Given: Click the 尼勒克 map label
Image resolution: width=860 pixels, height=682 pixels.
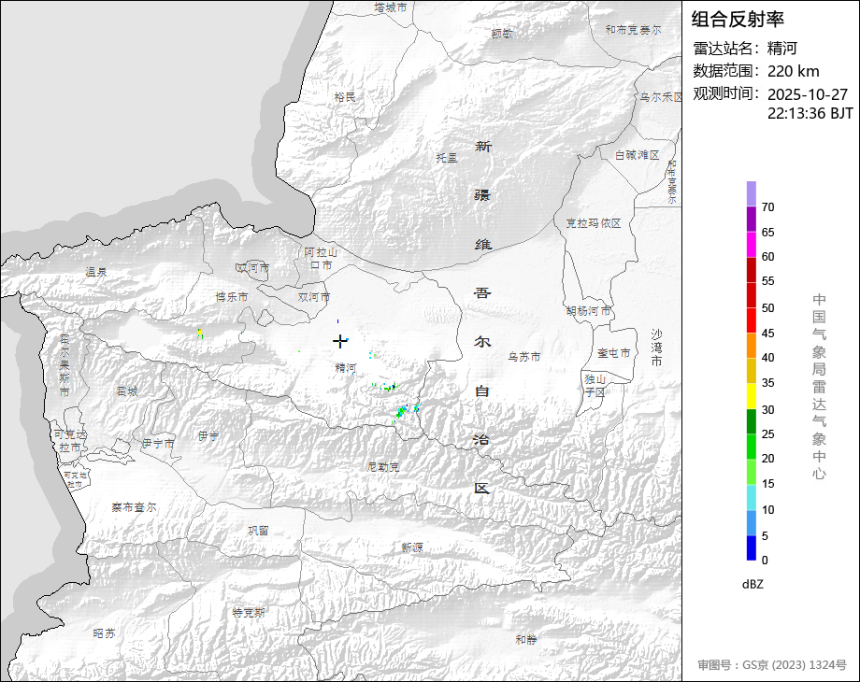Looking at the screenshot, I should point(383,467).
